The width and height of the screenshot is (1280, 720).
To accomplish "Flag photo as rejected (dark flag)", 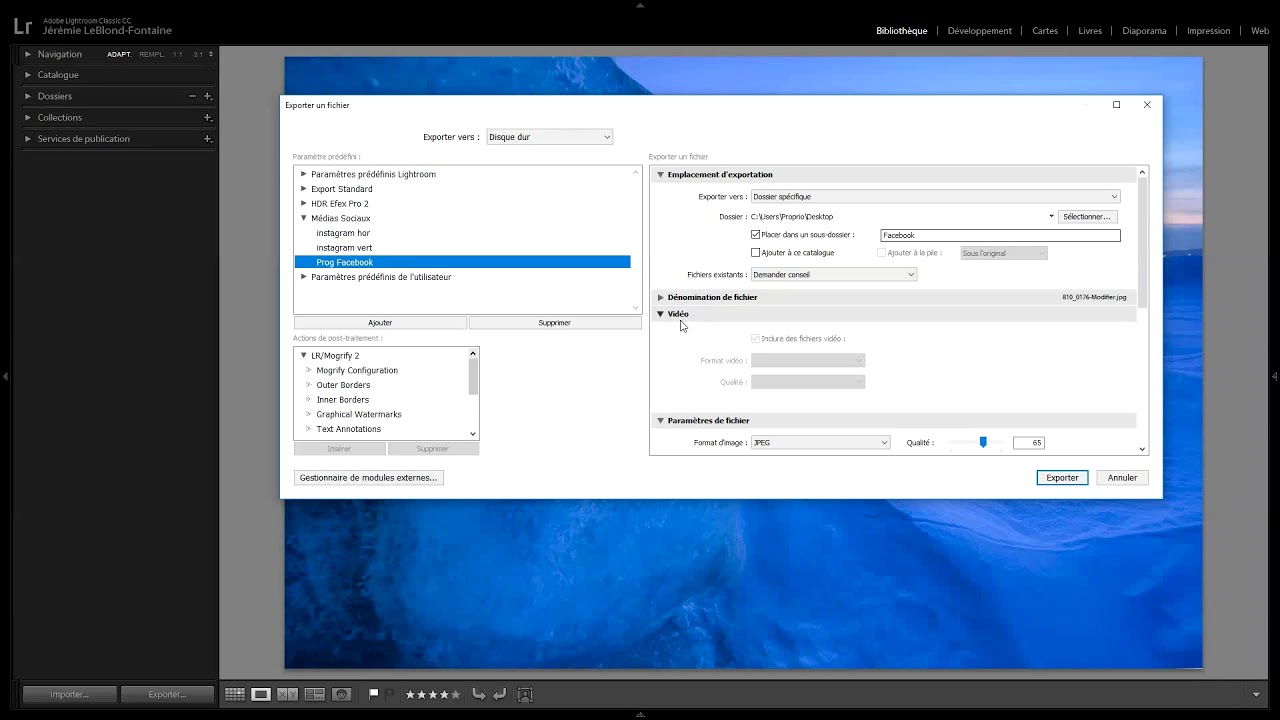I will coord(390,694).
